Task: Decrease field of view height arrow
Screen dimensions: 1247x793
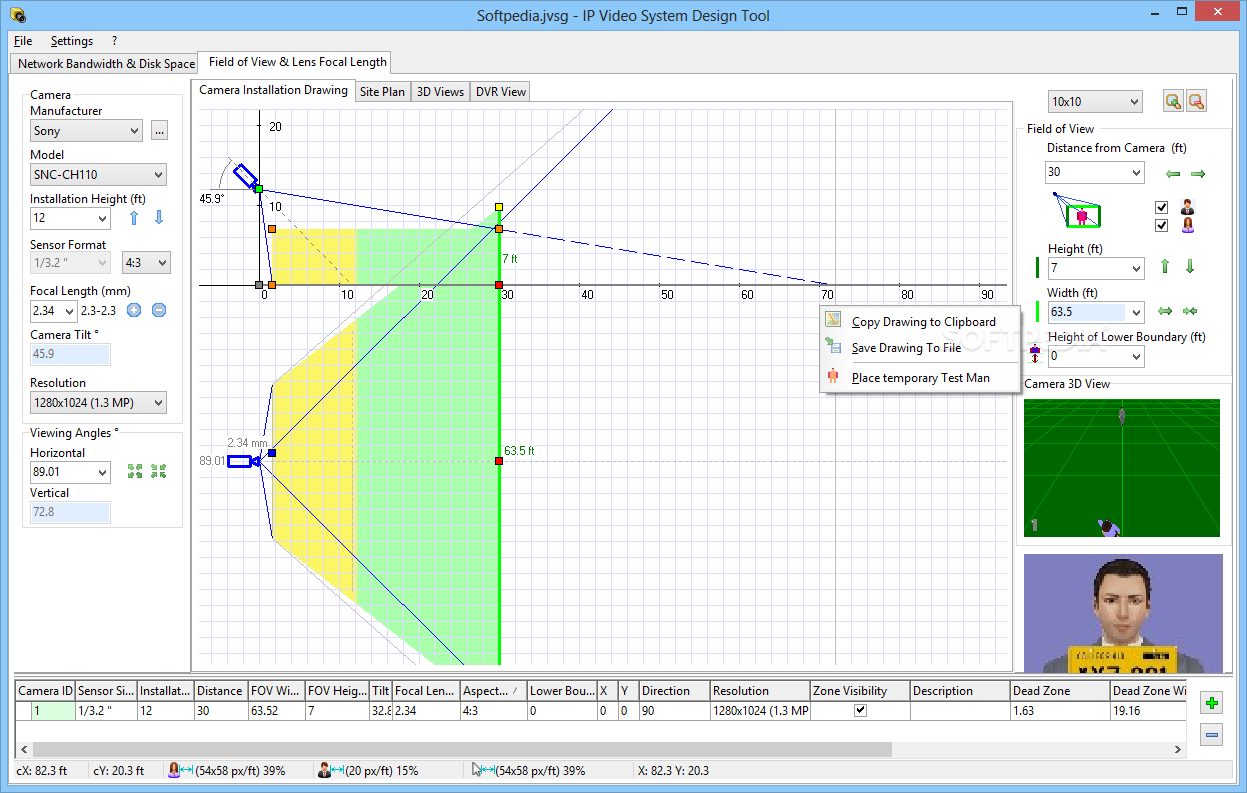Action: [x=1190, y=266]
